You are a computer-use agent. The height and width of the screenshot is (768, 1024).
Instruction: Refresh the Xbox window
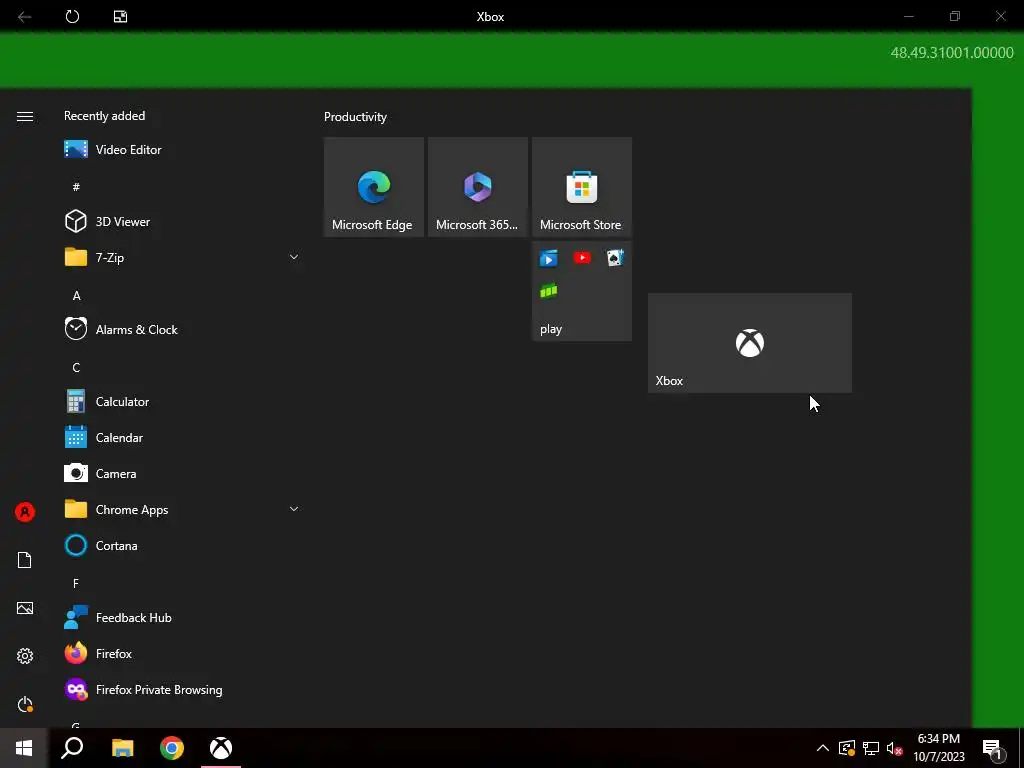point(72,16)
